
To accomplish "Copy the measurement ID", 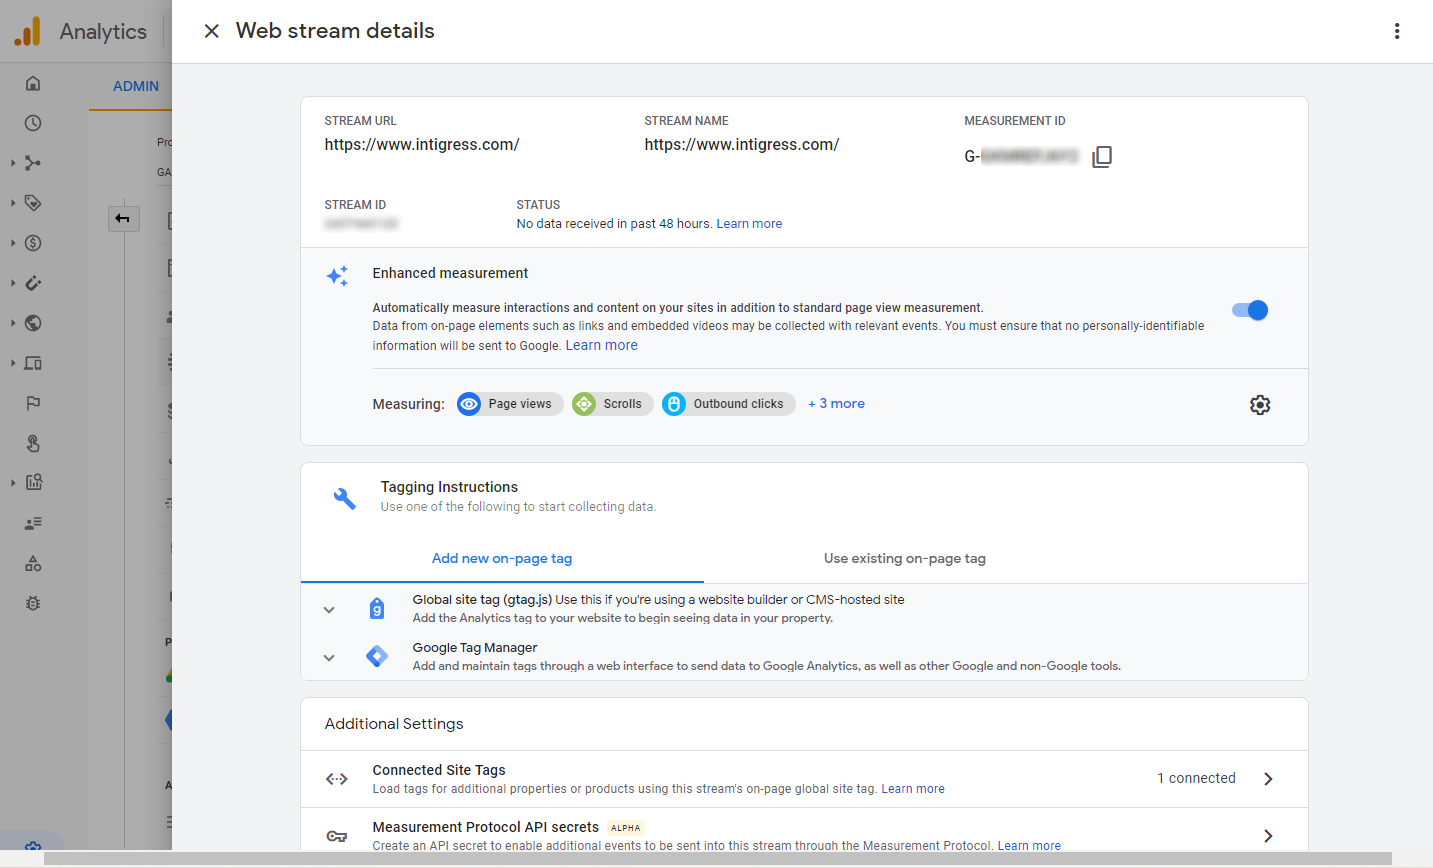I will 1102,157.
